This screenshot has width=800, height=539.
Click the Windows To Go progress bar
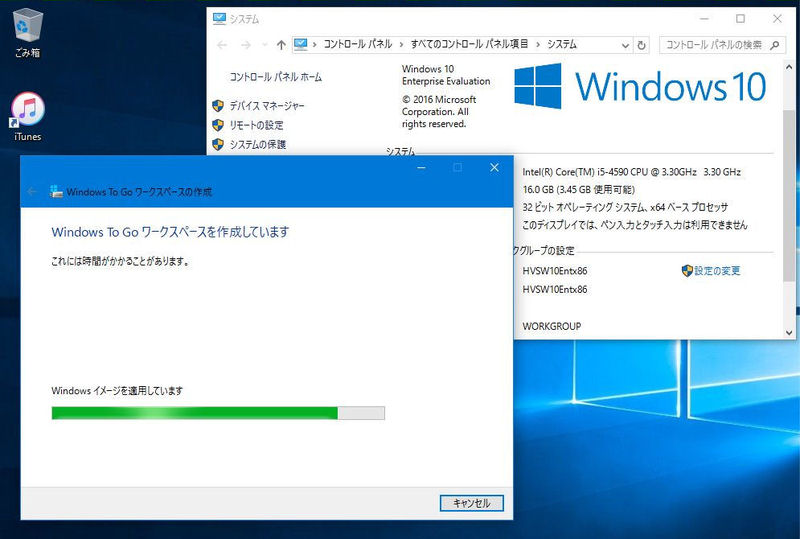pyautogui.click(x=218, y=413)
